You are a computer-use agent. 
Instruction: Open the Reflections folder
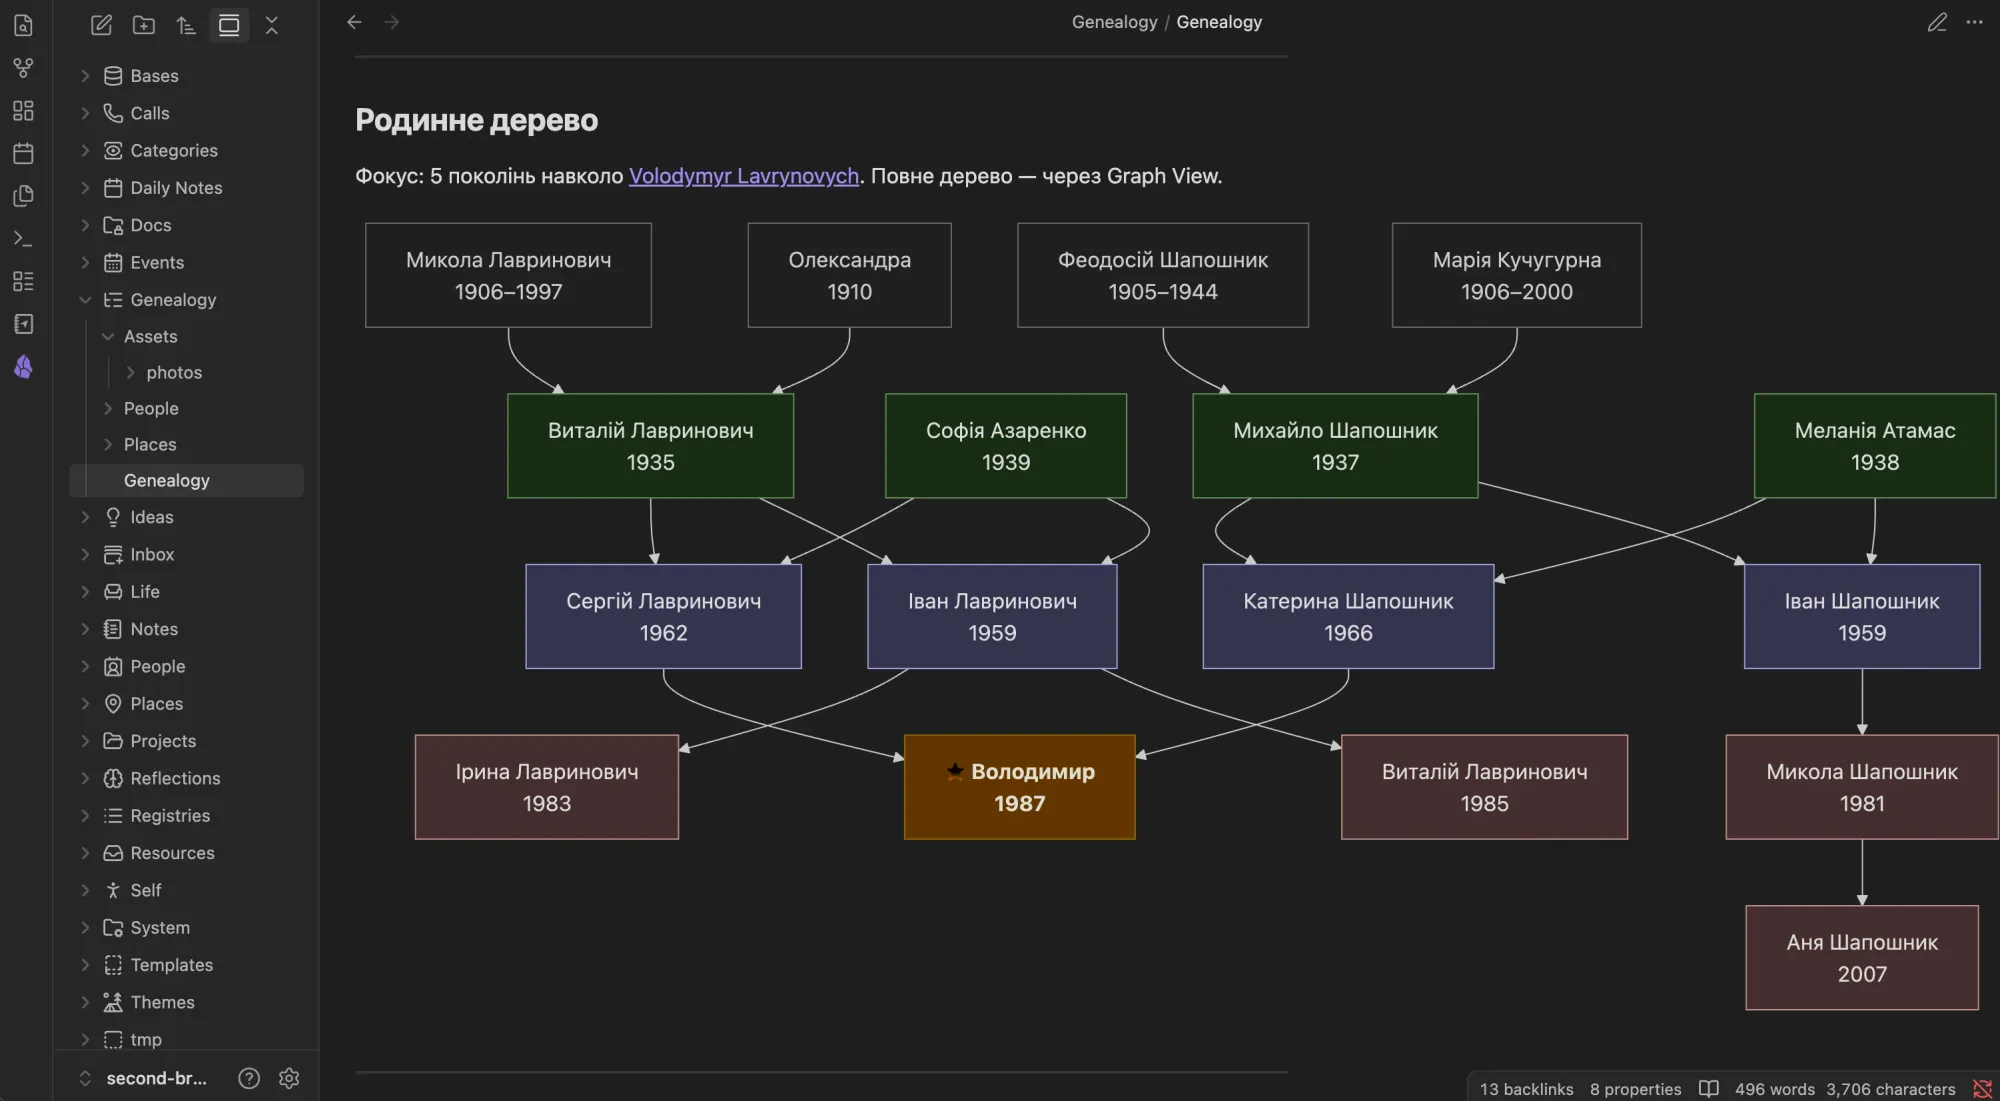pyautogui.click(x=186, y=779)
